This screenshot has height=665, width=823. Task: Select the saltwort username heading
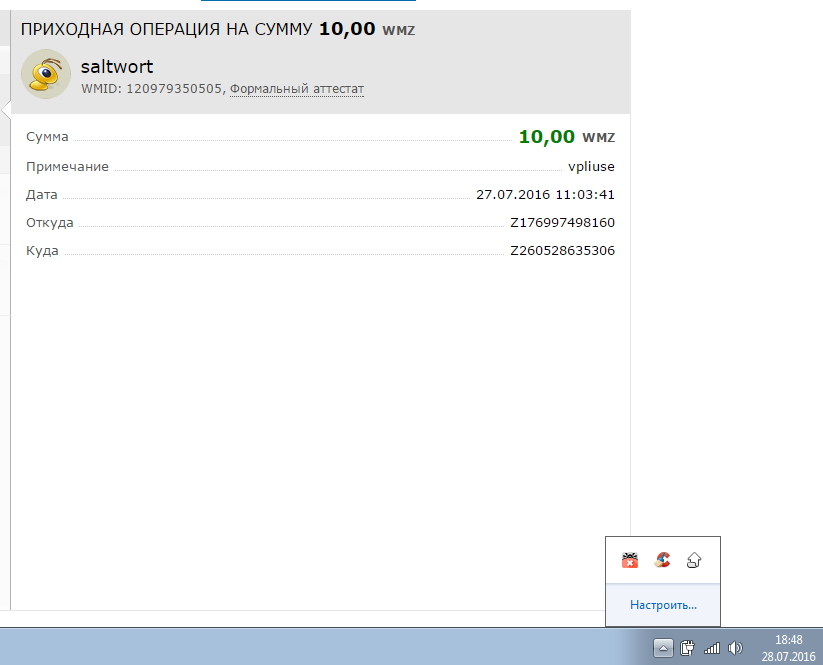point(117,67)
